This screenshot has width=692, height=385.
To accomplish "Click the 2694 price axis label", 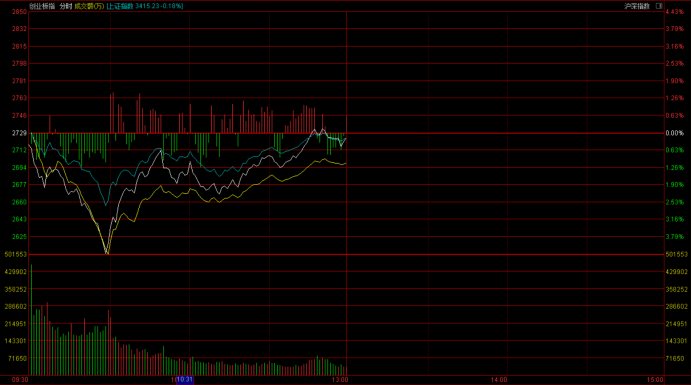I will (x=19, y=168).
